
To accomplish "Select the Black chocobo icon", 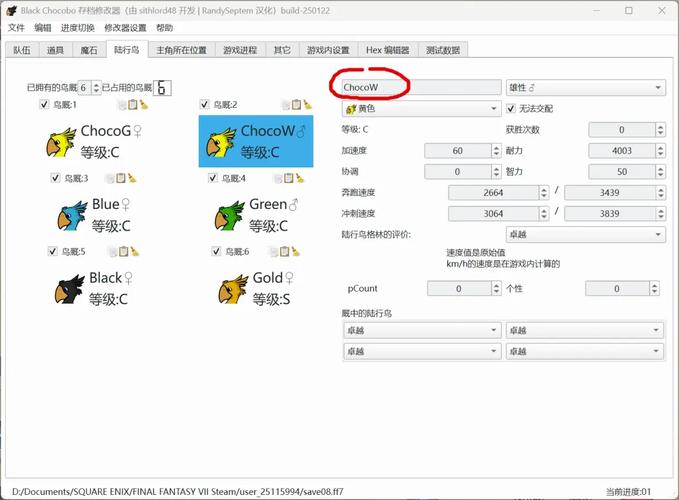I will point(69,289).
